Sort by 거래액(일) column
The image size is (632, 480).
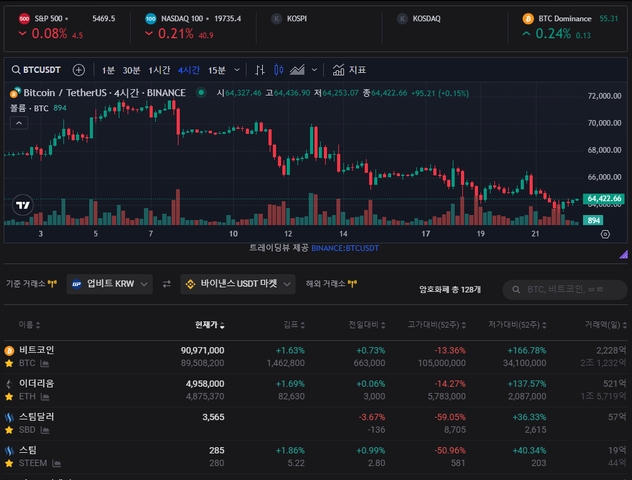click(606, 325)
